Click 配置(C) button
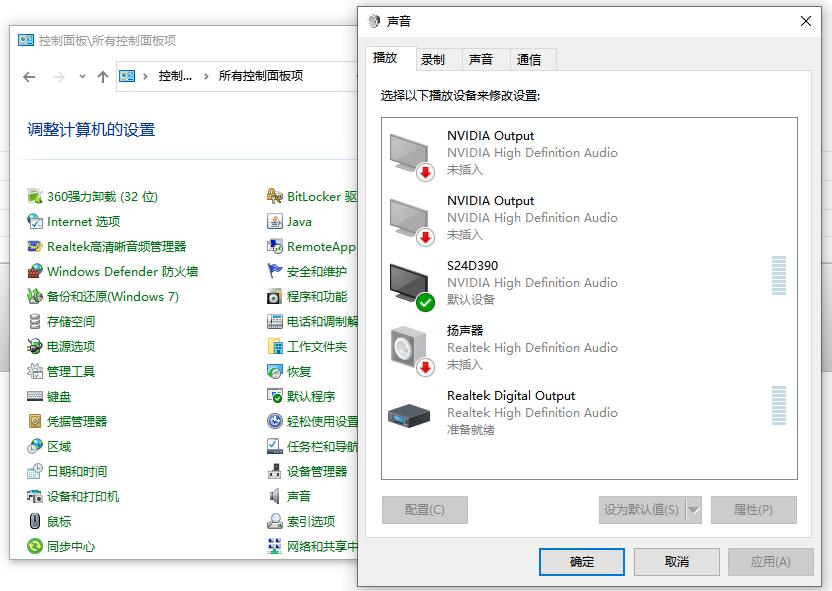The image size is (832, 591). pyautogui.click(x=424, y=510)
